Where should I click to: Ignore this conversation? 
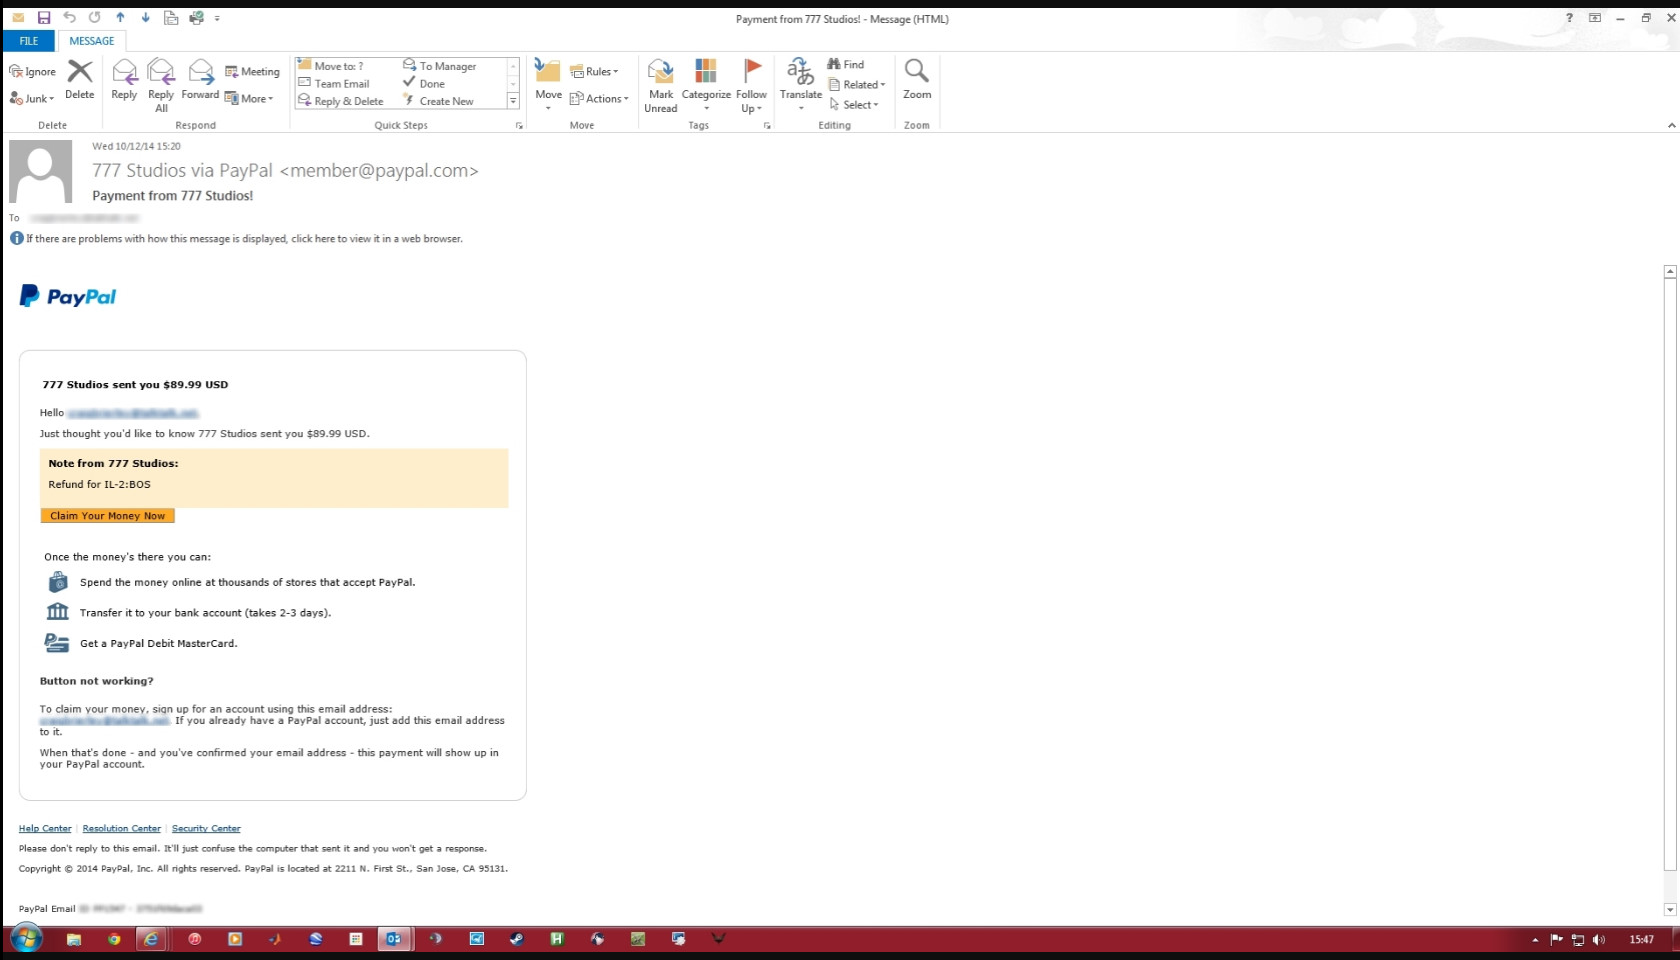33,72
